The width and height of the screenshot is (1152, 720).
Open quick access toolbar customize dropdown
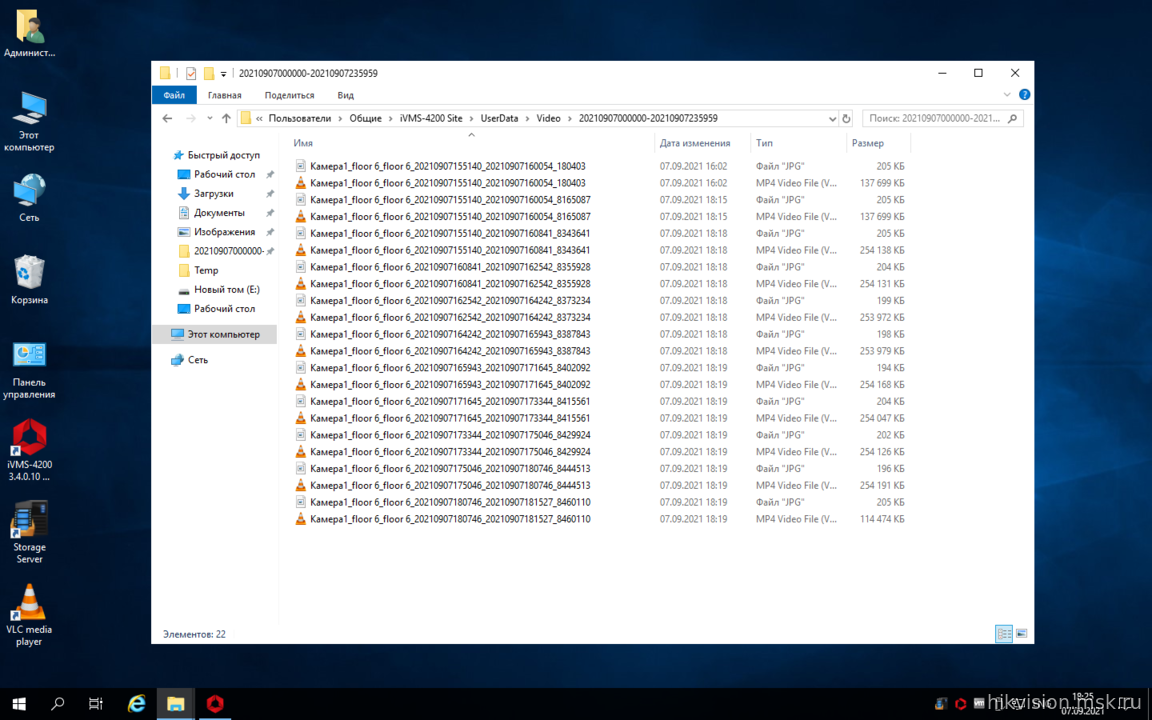coord(223,74)
